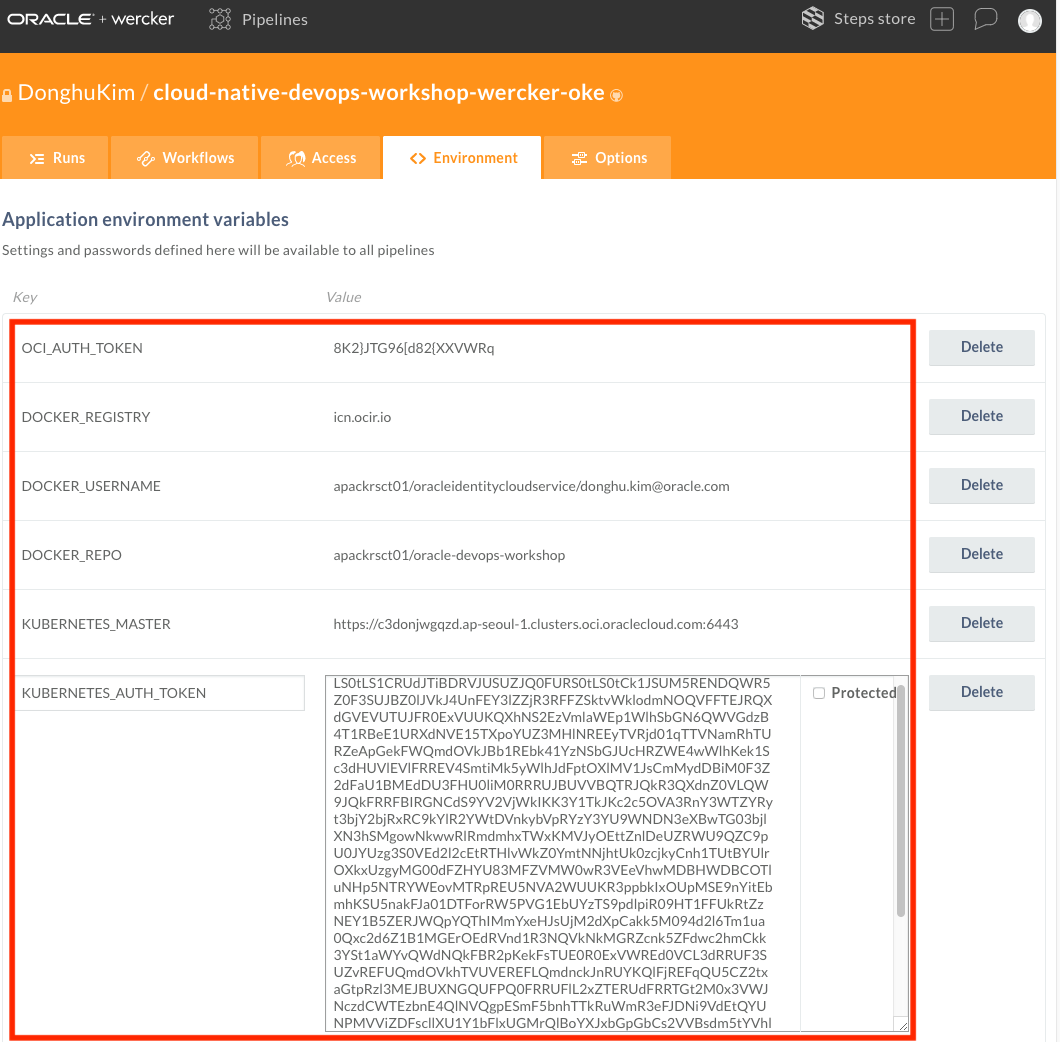Click the Application environment variables heading
Screen dimensions: 1060x1042
point(145,220)
